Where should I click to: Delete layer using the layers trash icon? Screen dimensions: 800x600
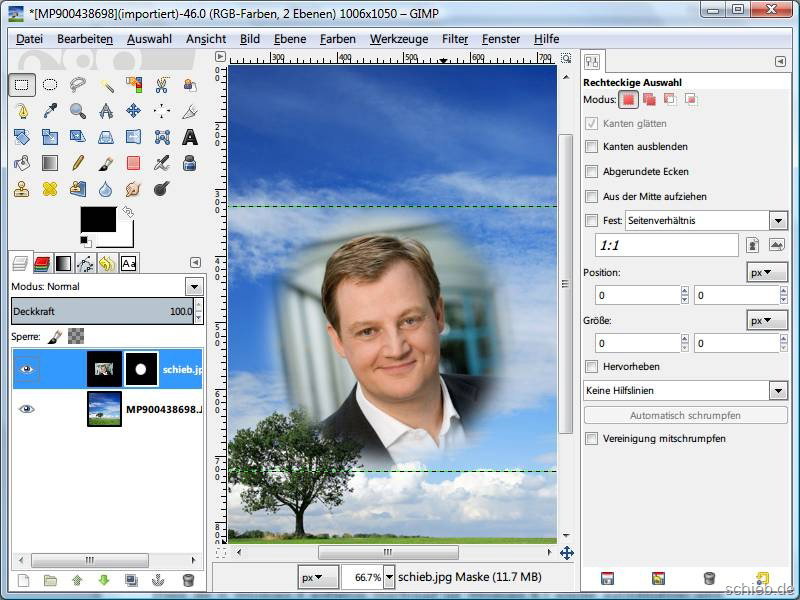click(x=188, y=580)
